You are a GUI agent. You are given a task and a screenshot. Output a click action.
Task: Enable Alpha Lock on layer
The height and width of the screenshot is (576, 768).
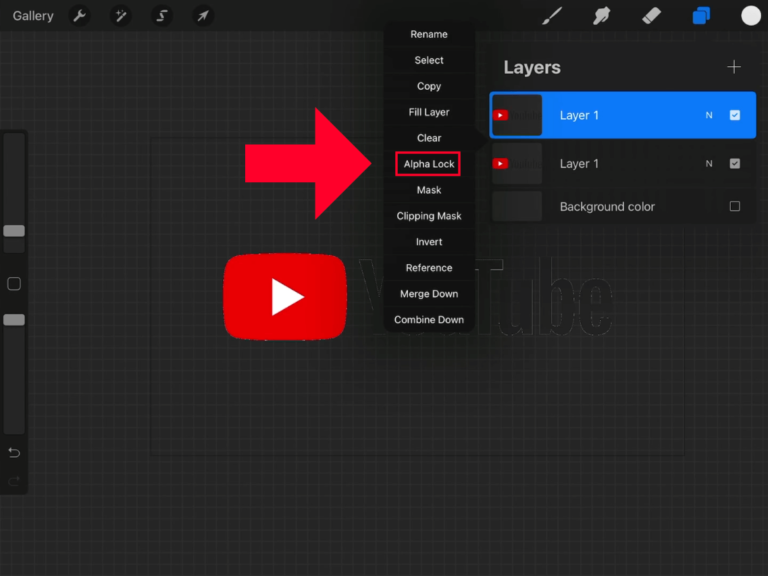(x=429, y=164)
